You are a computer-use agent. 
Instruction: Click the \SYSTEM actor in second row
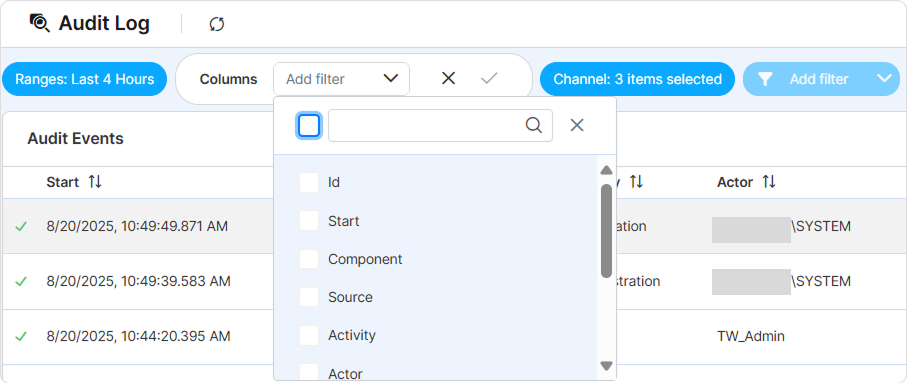(x=821, y=281)
